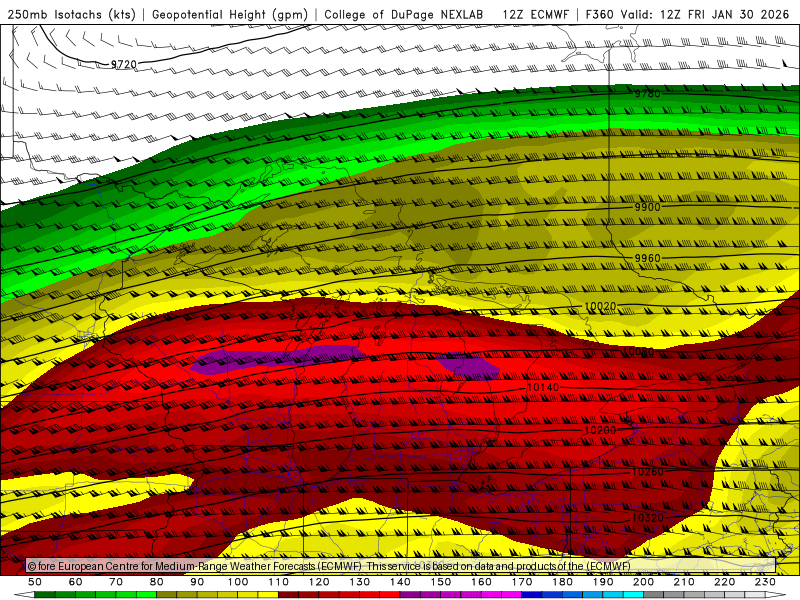
Task: Click the 190 value on the color scale
Action: pos(603,582)
